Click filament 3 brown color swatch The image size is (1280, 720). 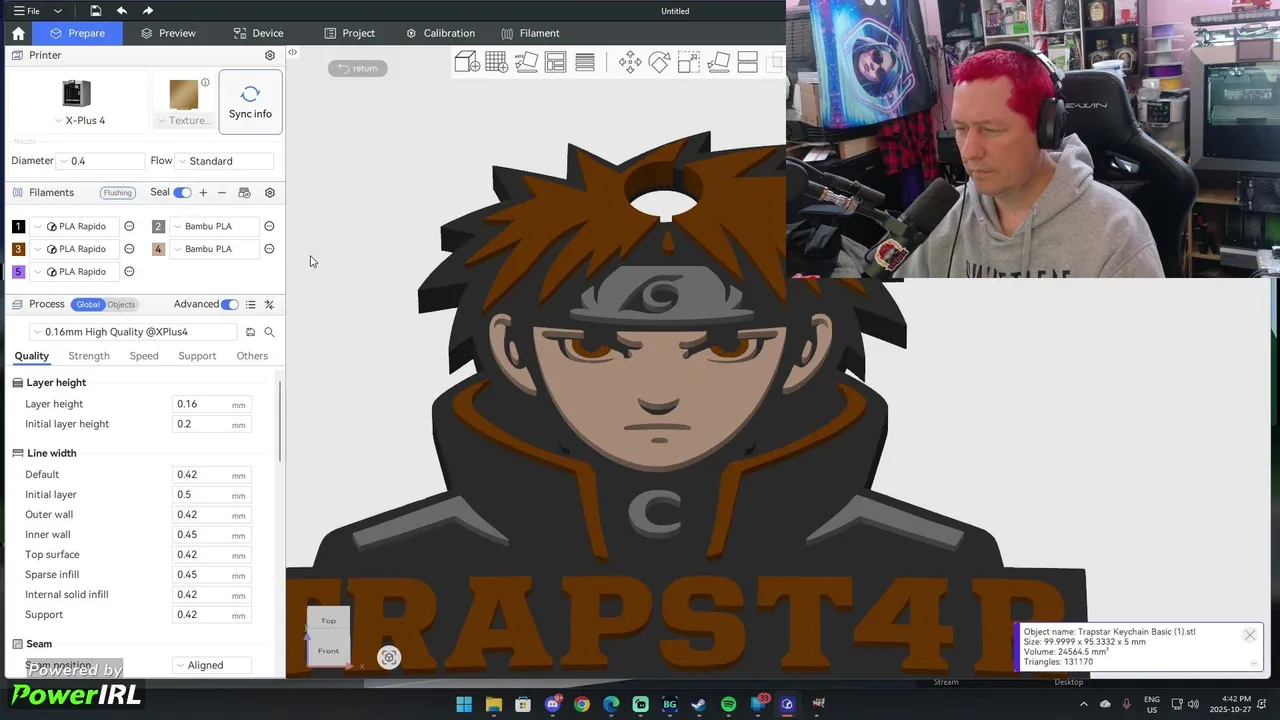(x=18, y=249)
